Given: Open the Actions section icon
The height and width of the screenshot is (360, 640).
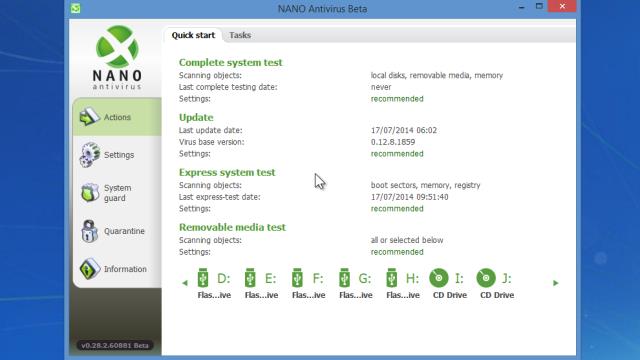Looking at the screenshot, I should [89, 117].
